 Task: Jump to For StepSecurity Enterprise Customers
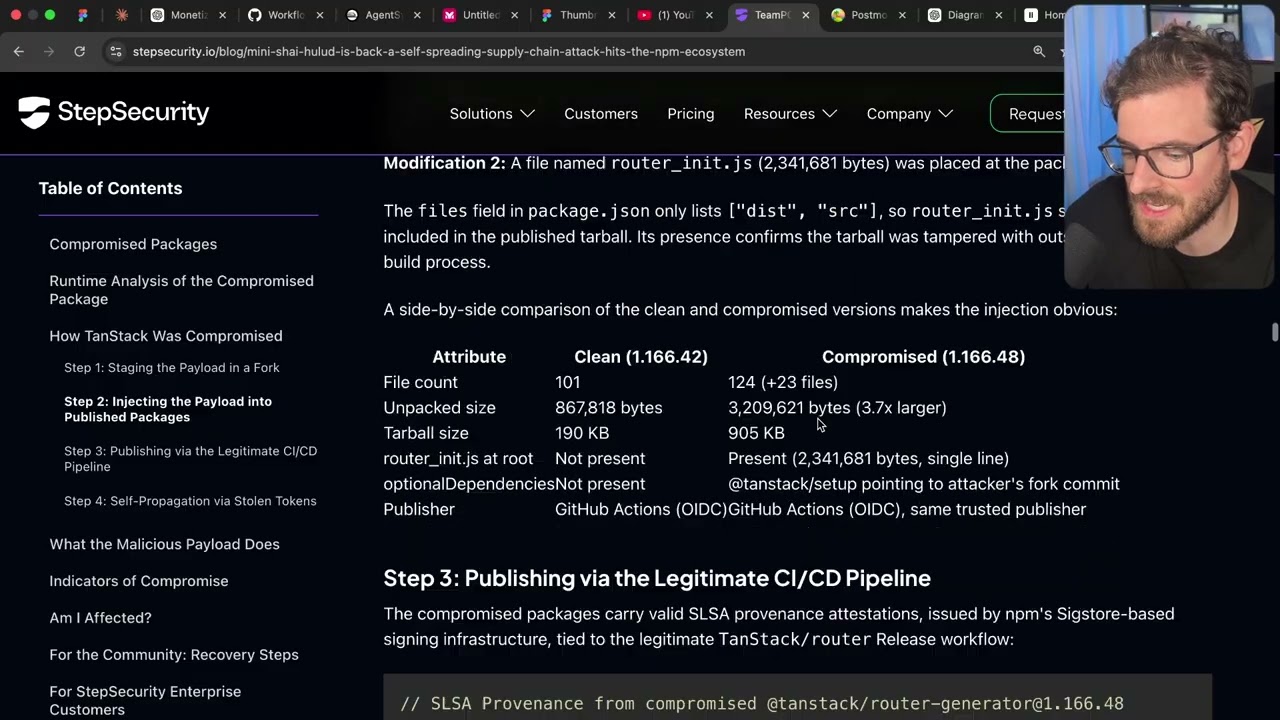point(145,700)
